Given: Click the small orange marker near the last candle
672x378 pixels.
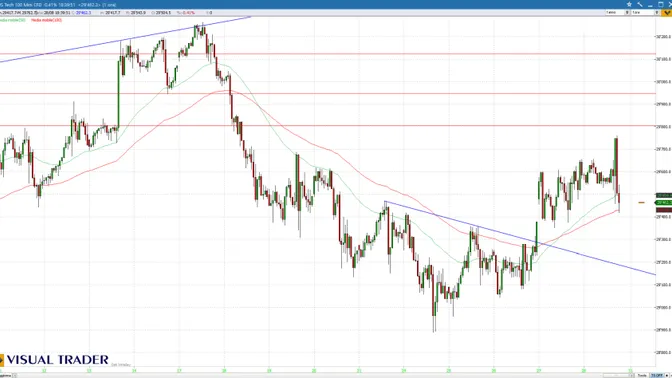Looking at the screenshot, I should [642, 202].
